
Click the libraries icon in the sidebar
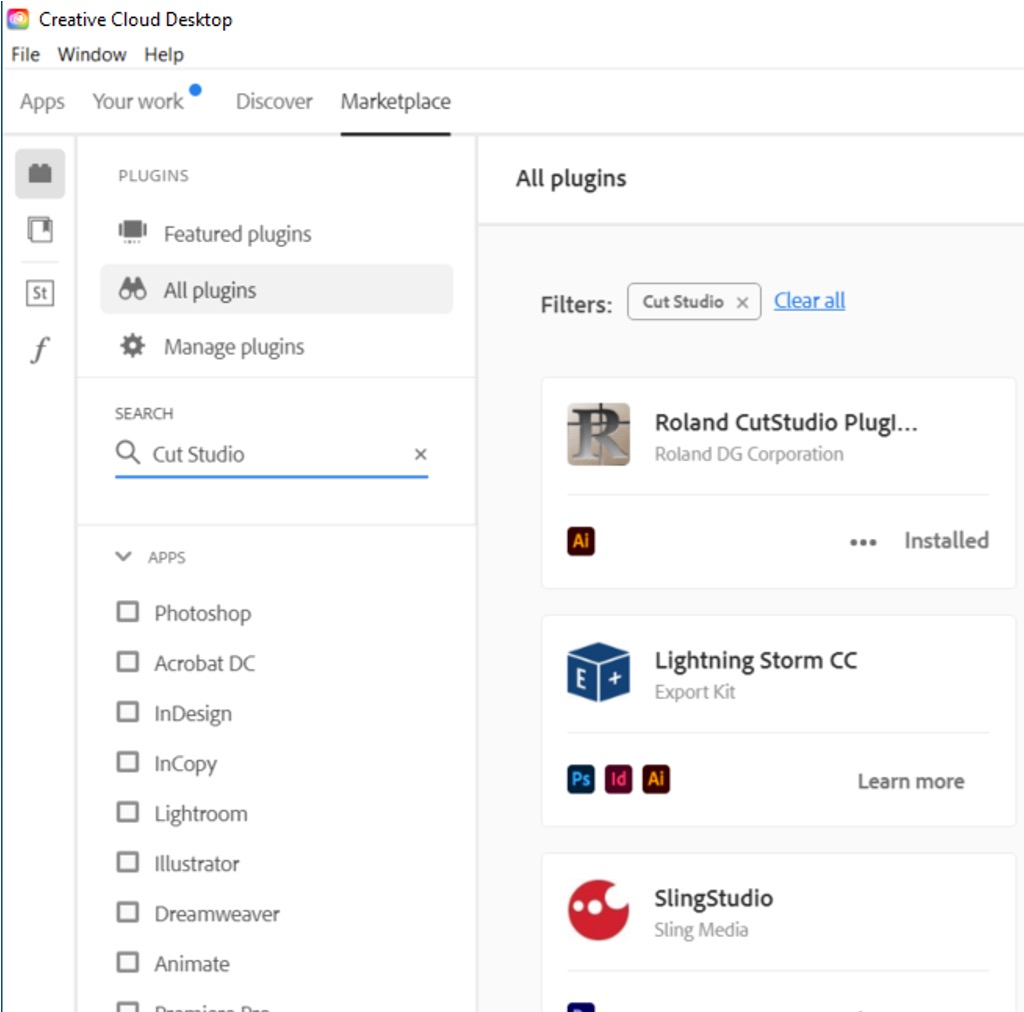[x=40, y=231]
